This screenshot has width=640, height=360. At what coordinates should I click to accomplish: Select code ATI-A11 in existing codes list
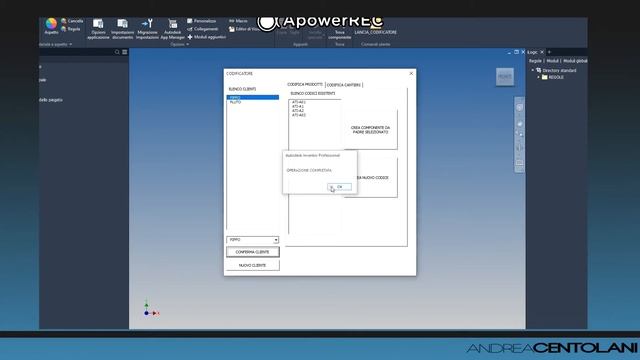[299, 102]
